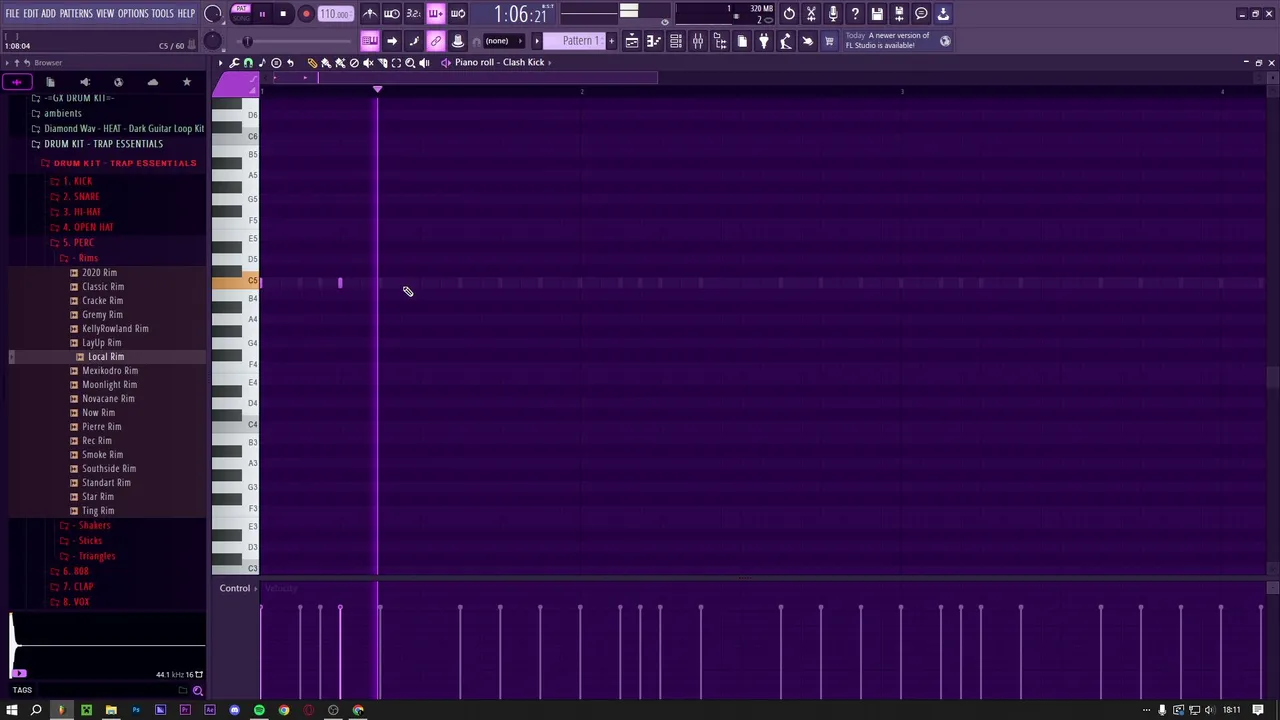Open the Channel rack view
The image size is (1280, 720).
pos(675,41)
